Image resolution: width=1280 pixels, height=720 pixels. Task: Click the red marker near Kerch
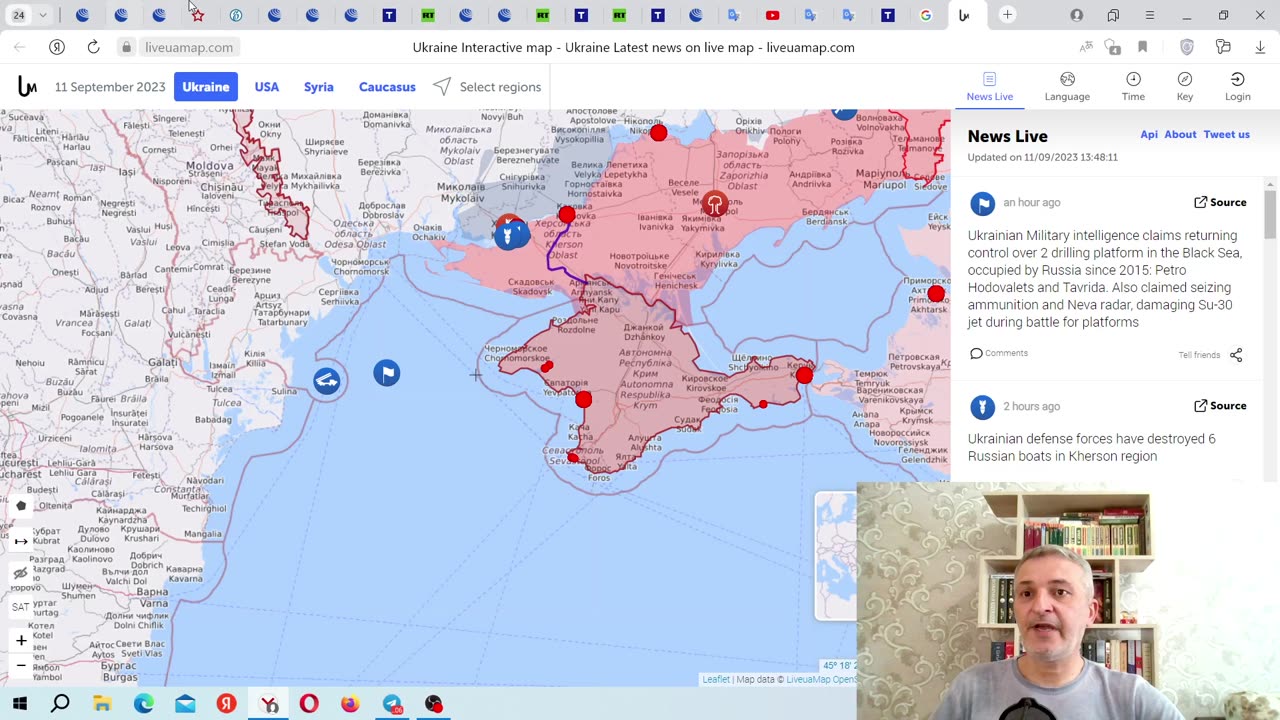click(x=804, y=375)
